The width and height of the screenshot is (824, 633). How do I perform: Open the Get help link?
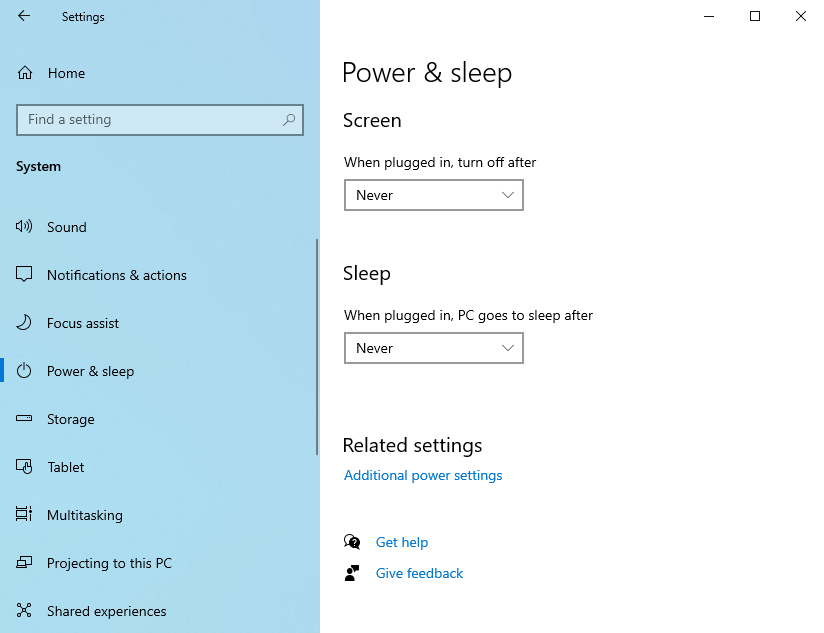(x=402, y=542)
